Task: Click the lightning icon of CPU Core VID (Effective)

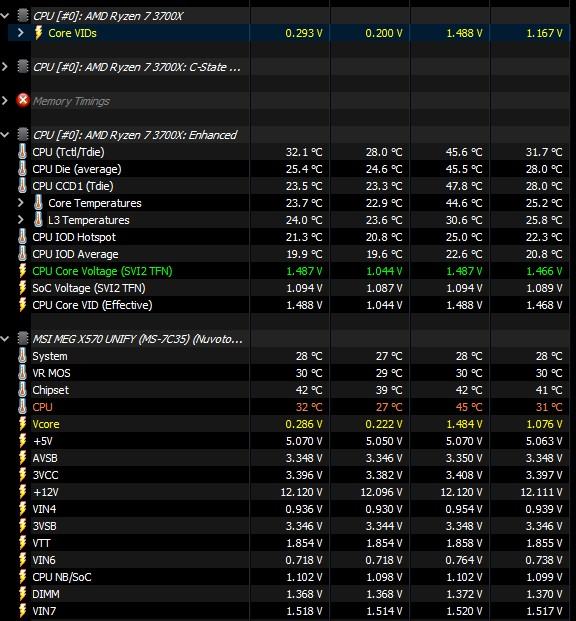Action: (23, 305)
